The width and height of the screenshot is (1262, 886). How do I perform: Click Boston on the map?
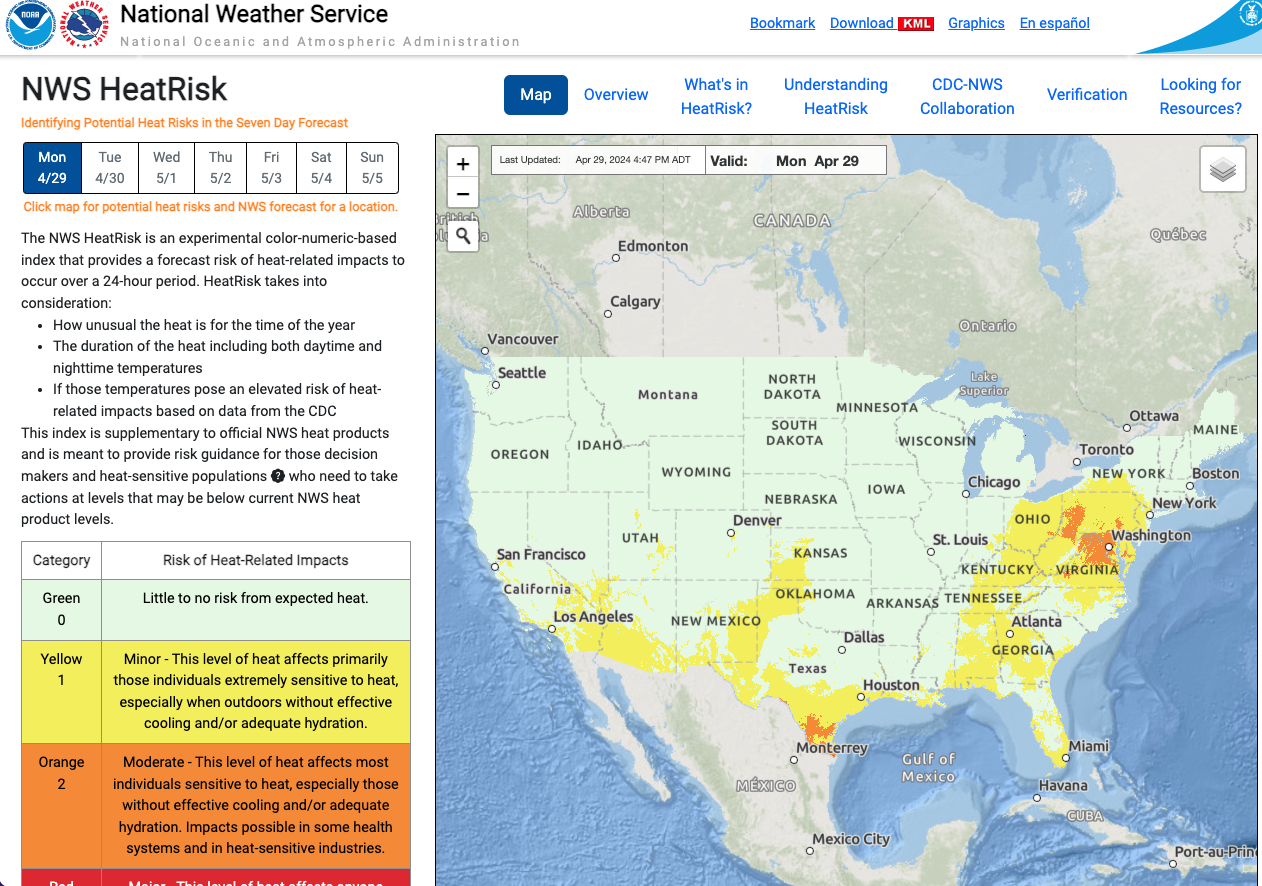1215,474
